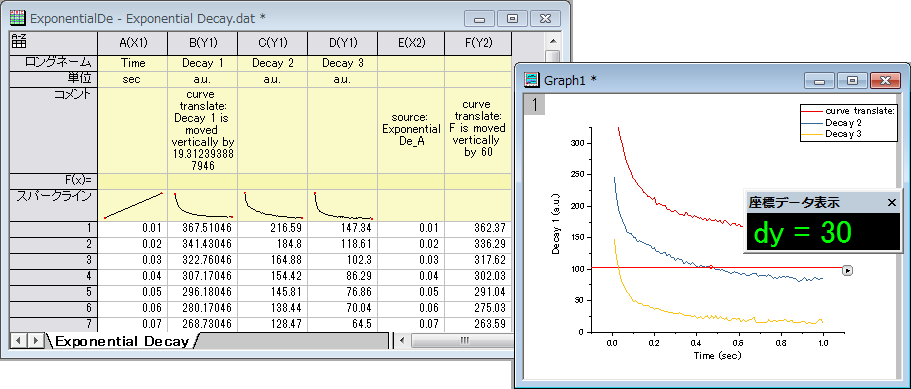Click the sparkline for column A
This screenshot has width=911, height=389.
[x=132, y=205]
